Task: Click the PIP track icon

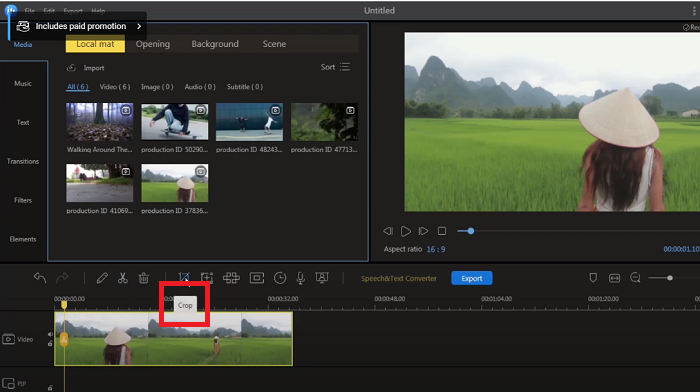Action: pyautogui.click(x=8, y=384)
